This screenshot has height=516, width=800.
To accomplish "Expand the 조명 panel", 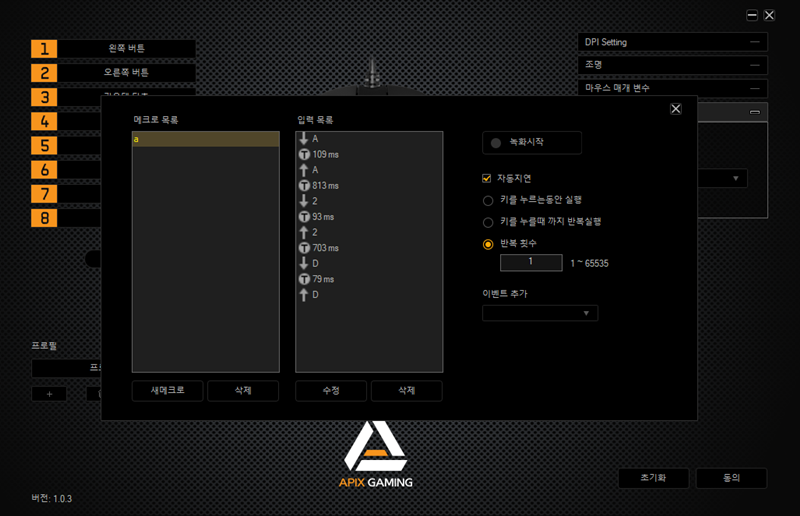I will pyautogui.click(x=672, y=65).
